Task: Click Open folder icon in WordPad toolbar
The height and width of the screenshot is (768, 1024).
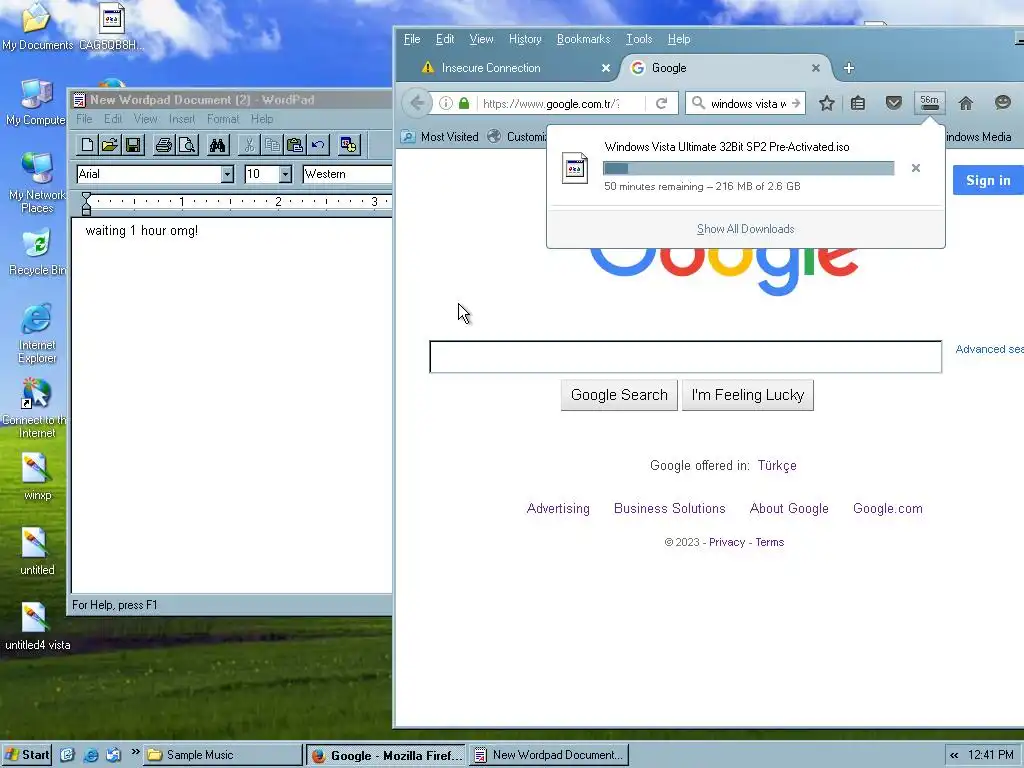Action: [110, 145]
